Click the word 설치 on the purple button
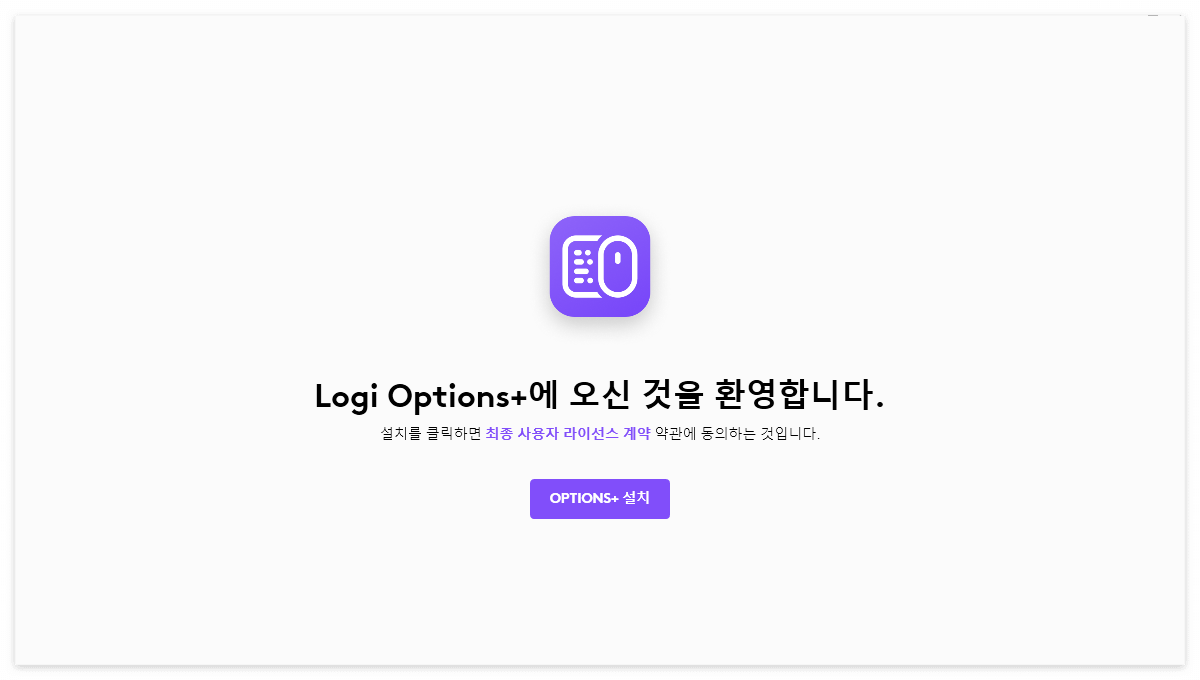 coord(636,498)
